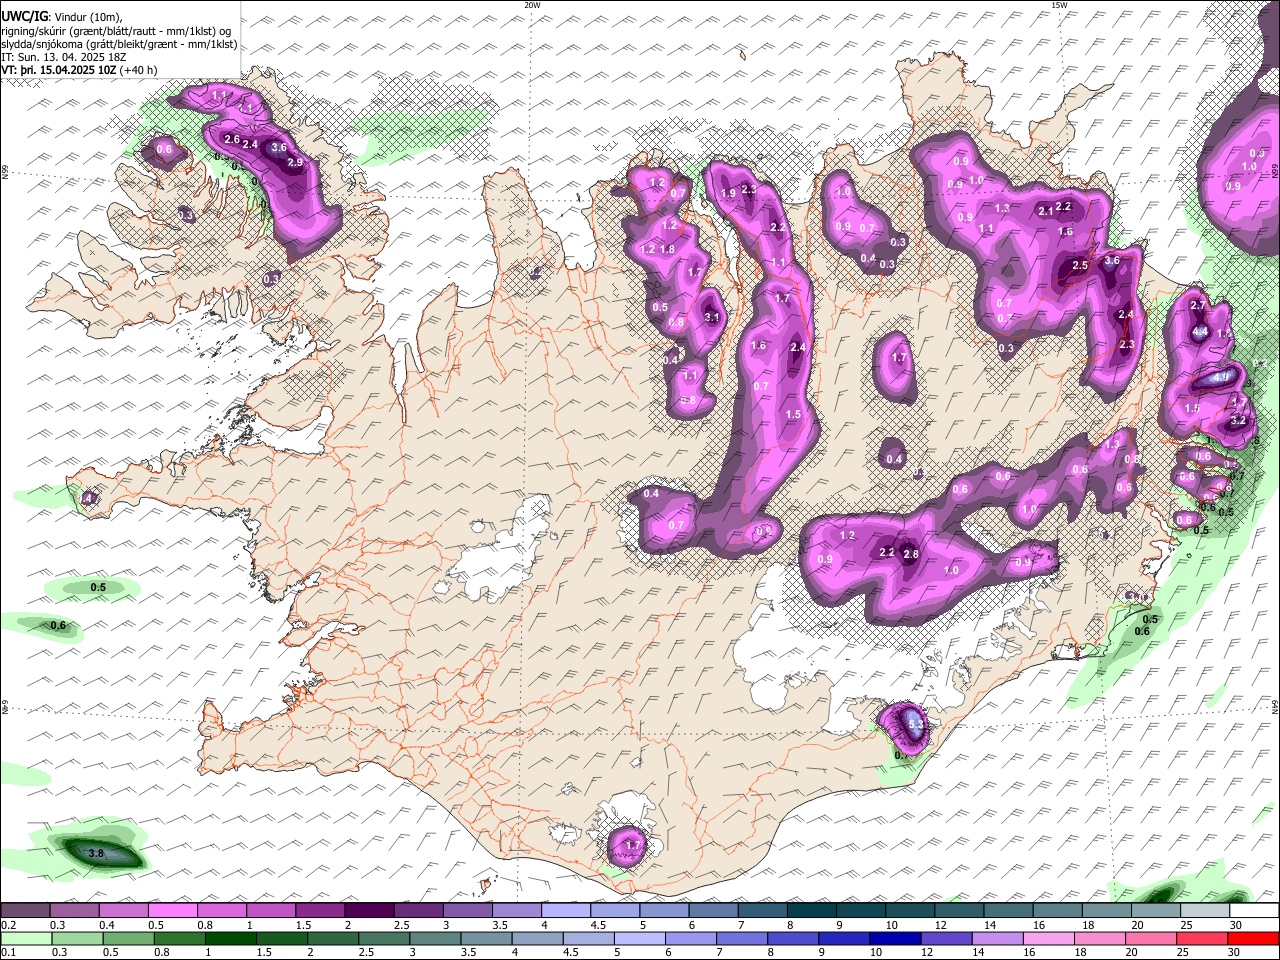Click the 4.4 snowfall value in the east
This screenshot has width=1280, height=960.
(1201, 332)
